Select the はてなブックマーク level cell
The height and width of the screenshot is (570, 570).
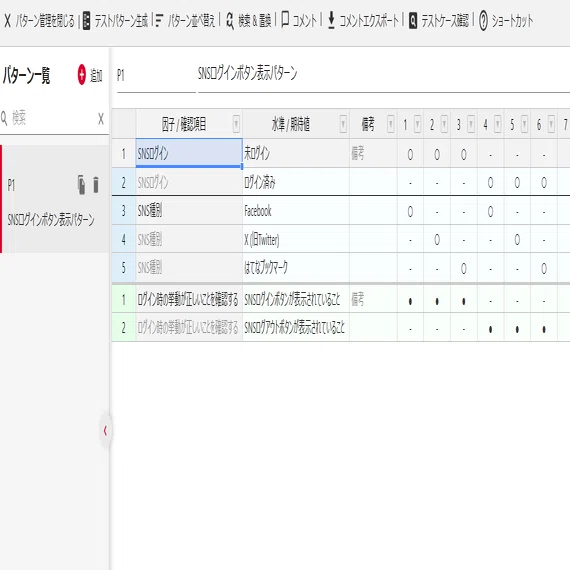click(x=296, y=268)
